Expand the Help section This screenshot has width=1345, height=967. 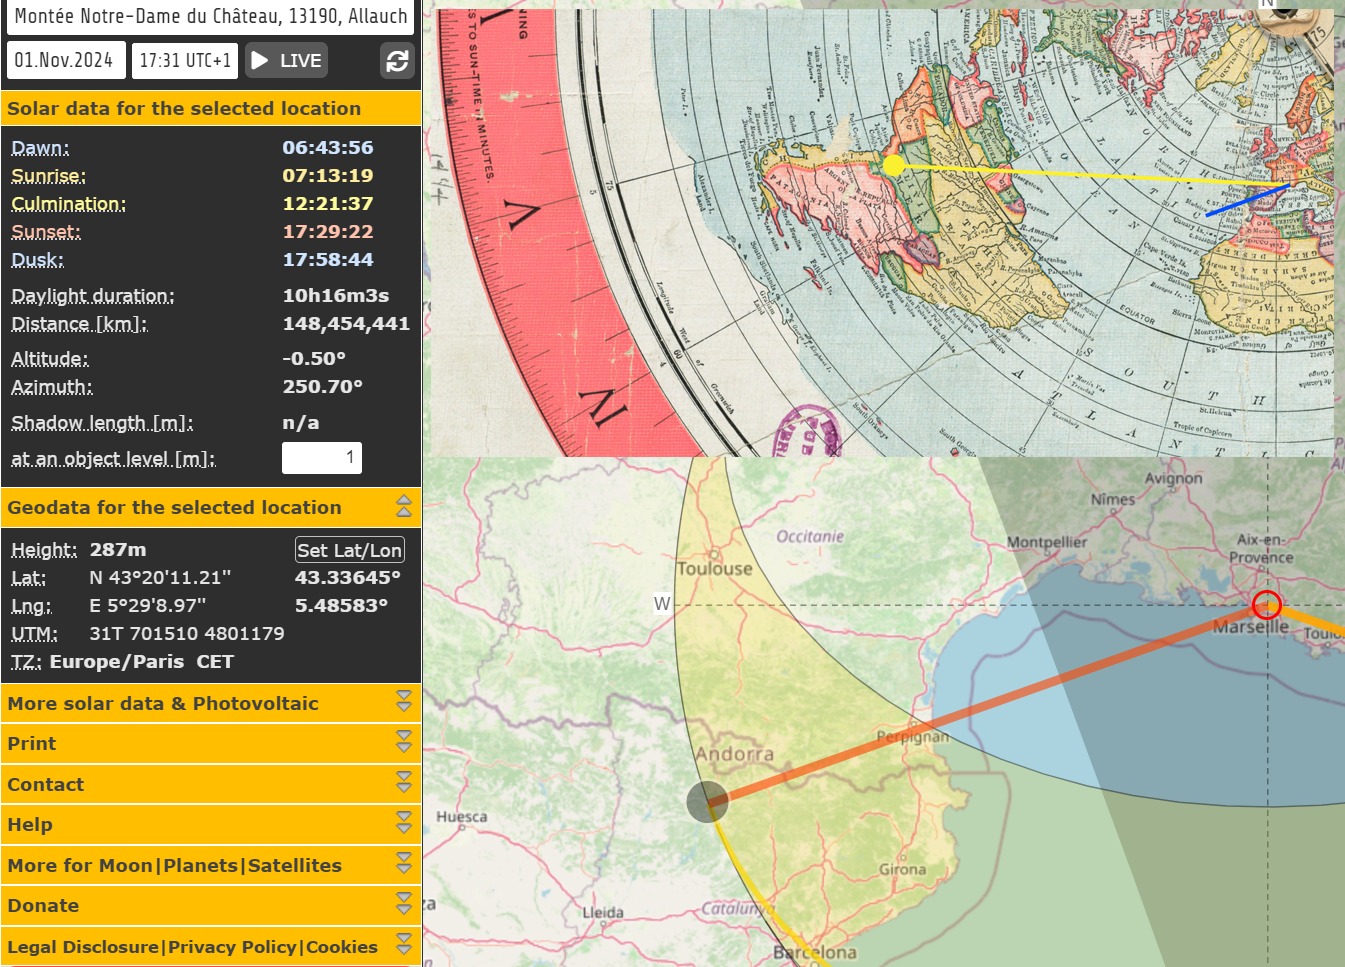pos(404,823)
